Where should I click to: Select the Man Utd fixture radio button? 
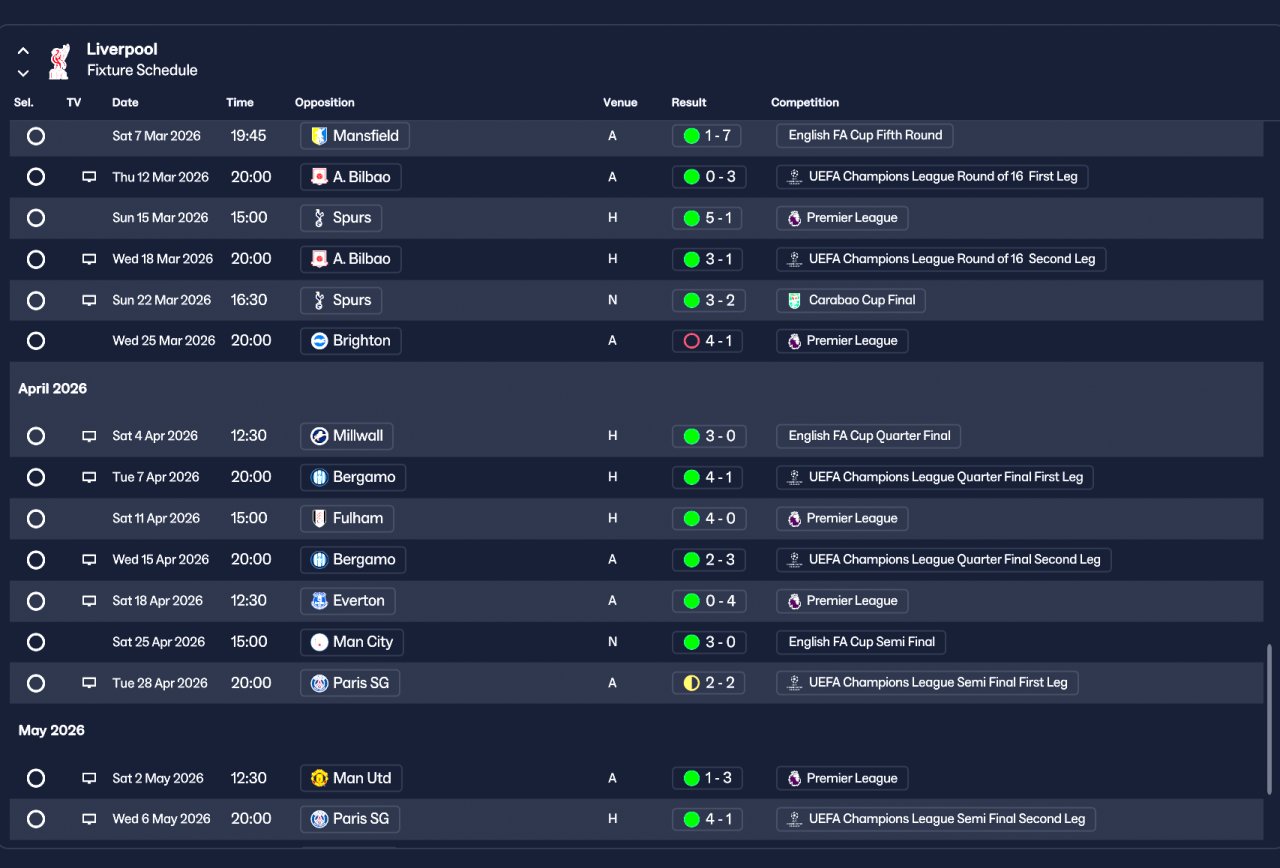click(36, 778)
